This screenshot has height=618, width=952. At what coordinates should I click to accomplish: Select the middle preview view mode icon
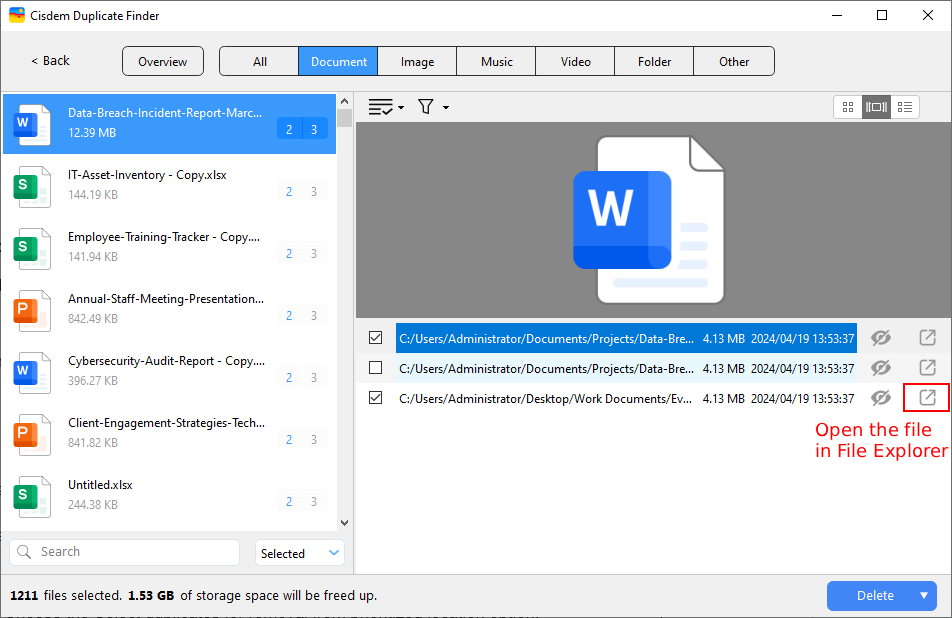876,107
